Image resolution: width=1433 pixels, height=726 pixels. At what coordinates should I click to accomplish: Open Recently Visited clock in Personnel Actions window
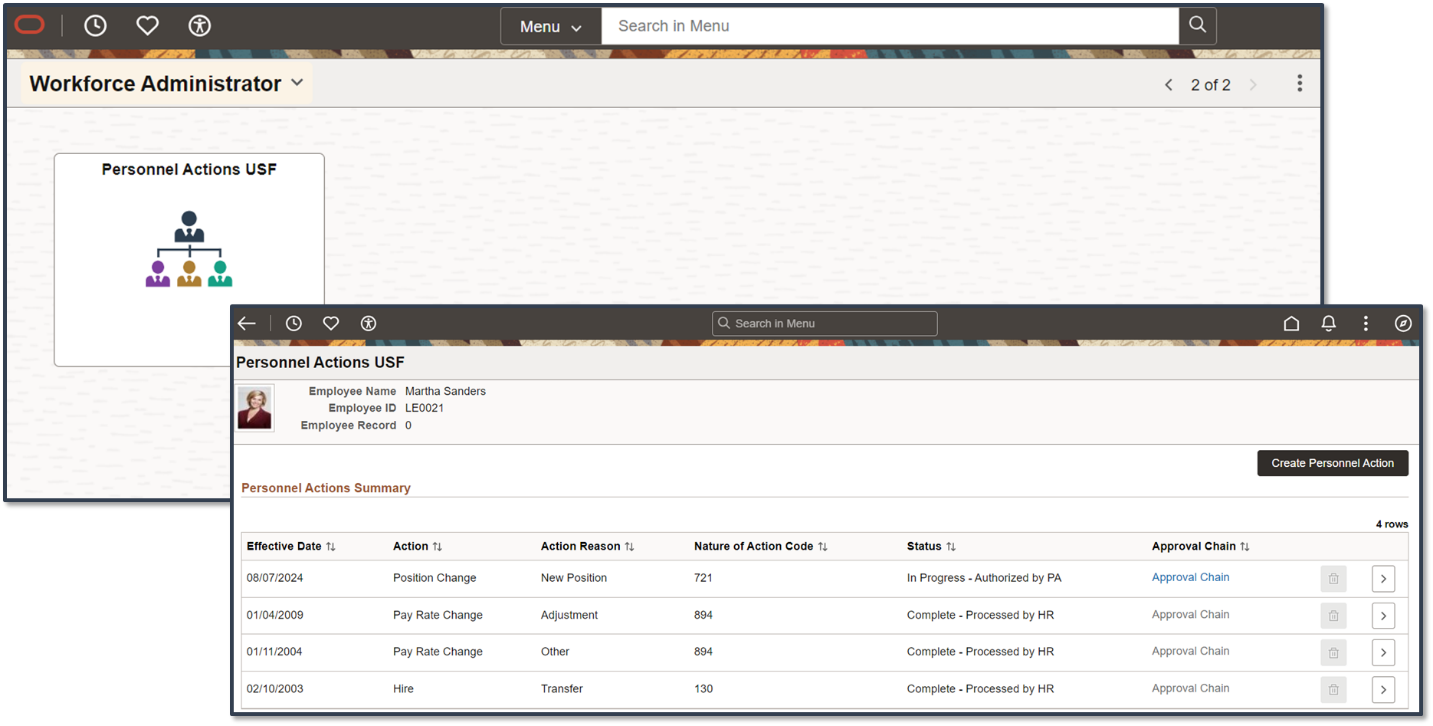click(293, 323)
